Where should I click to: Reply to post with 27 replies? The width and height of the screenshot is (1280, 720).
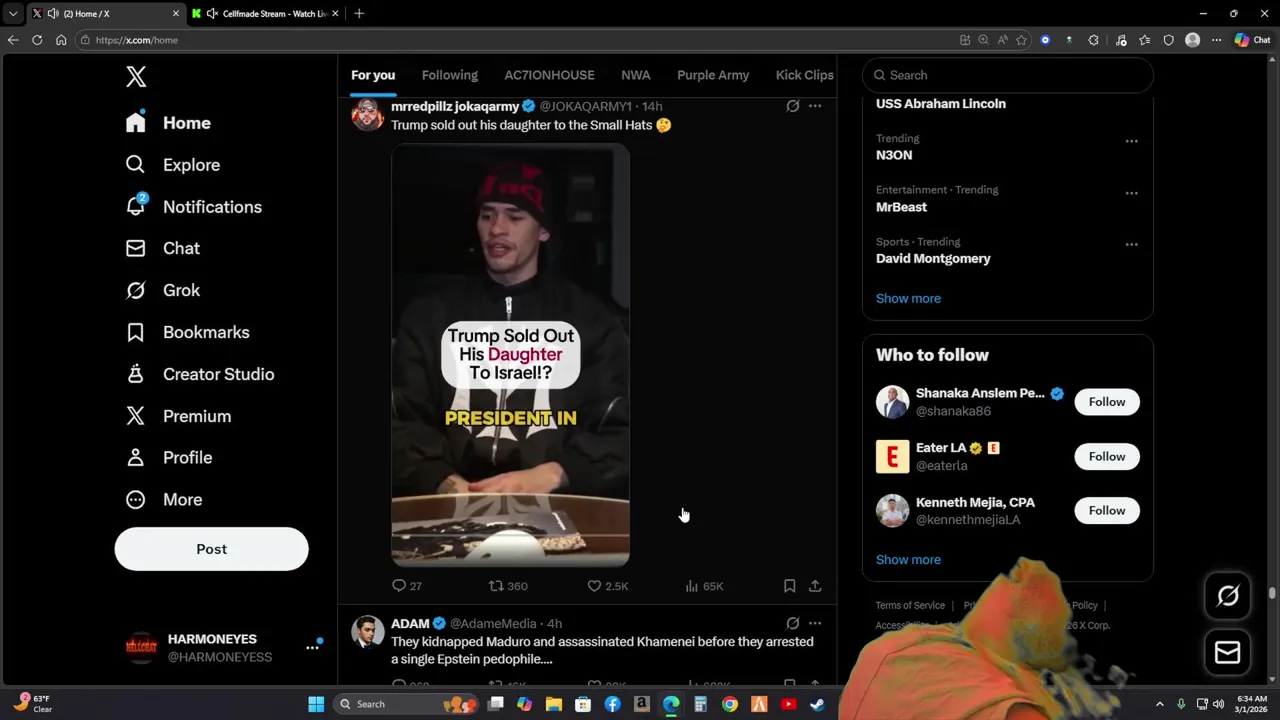pos(406,586)
